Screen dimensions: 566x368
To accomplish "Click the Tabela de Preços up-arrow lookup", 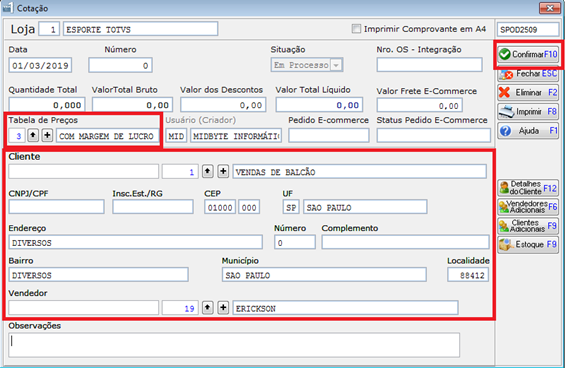I will (33, 135).
